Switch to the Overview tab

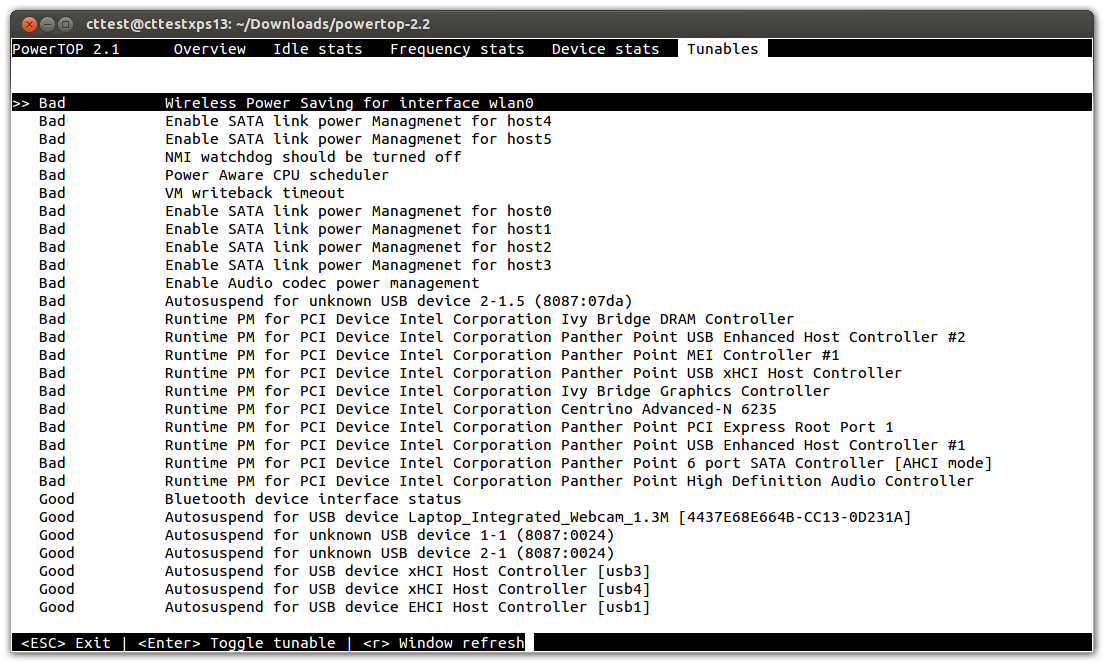210,49
